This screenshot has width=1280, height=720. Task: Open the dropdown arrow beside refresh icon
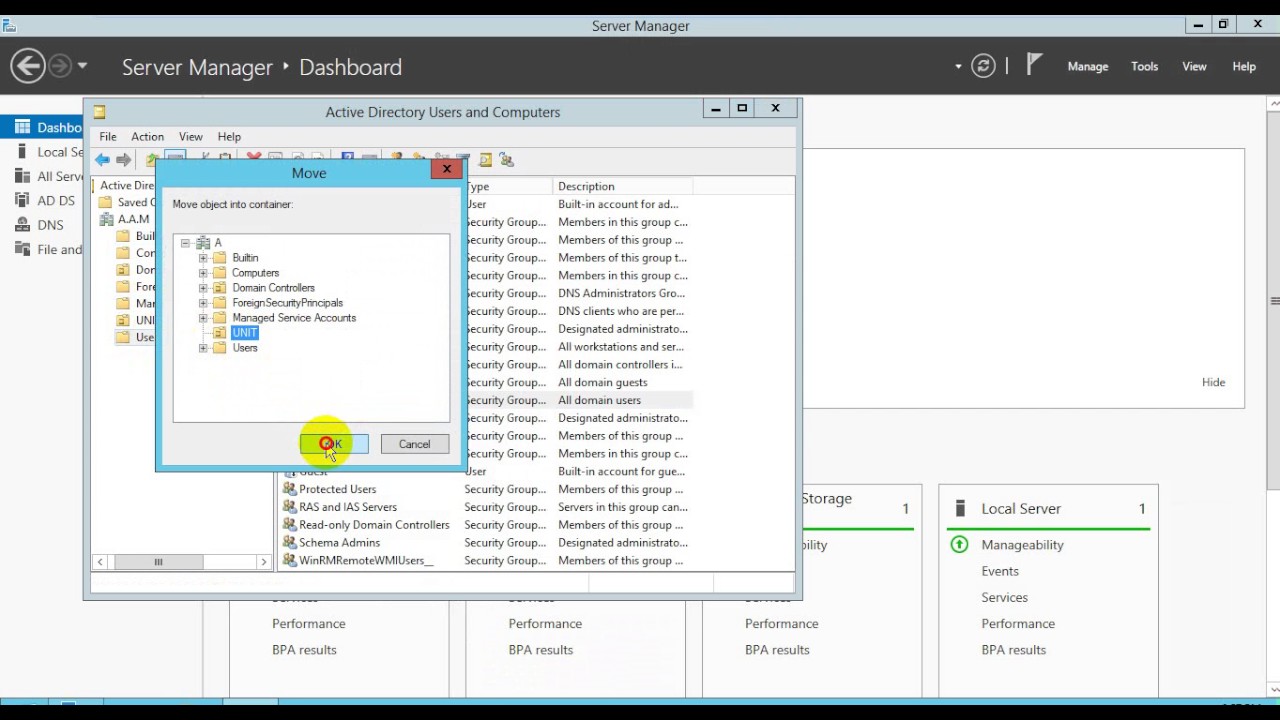[958, 66]
